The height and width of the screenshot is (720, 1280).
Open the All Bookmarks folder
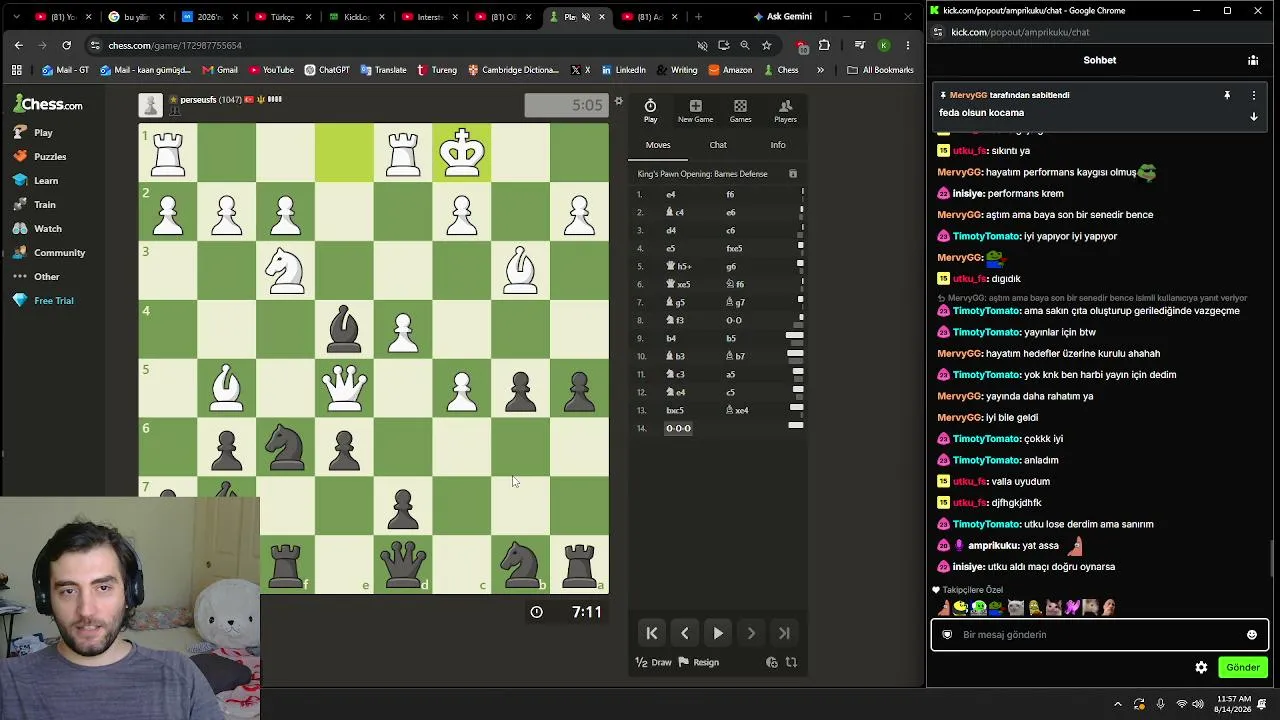point(880,70)
